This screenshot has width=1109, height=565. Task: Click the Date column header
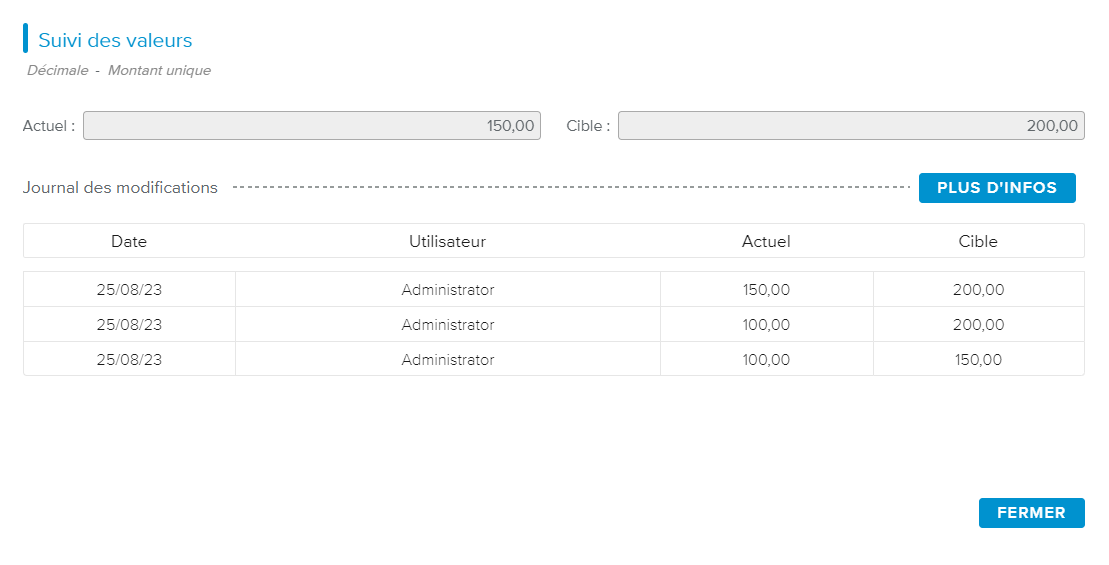click(129, 241)
